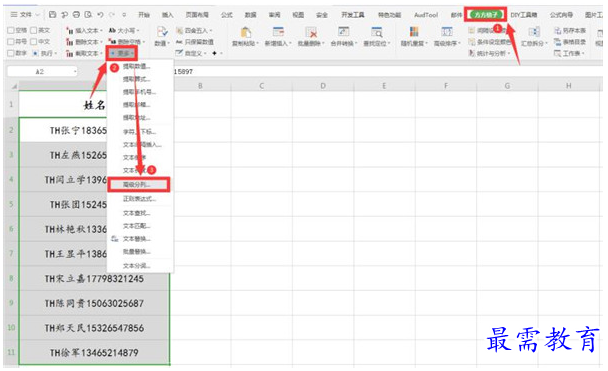Image resolution: width=608 pixels, height=371 pixels.
Task: Click the 批量删除 red-cross icon
Action: click(x=311, y=32)
